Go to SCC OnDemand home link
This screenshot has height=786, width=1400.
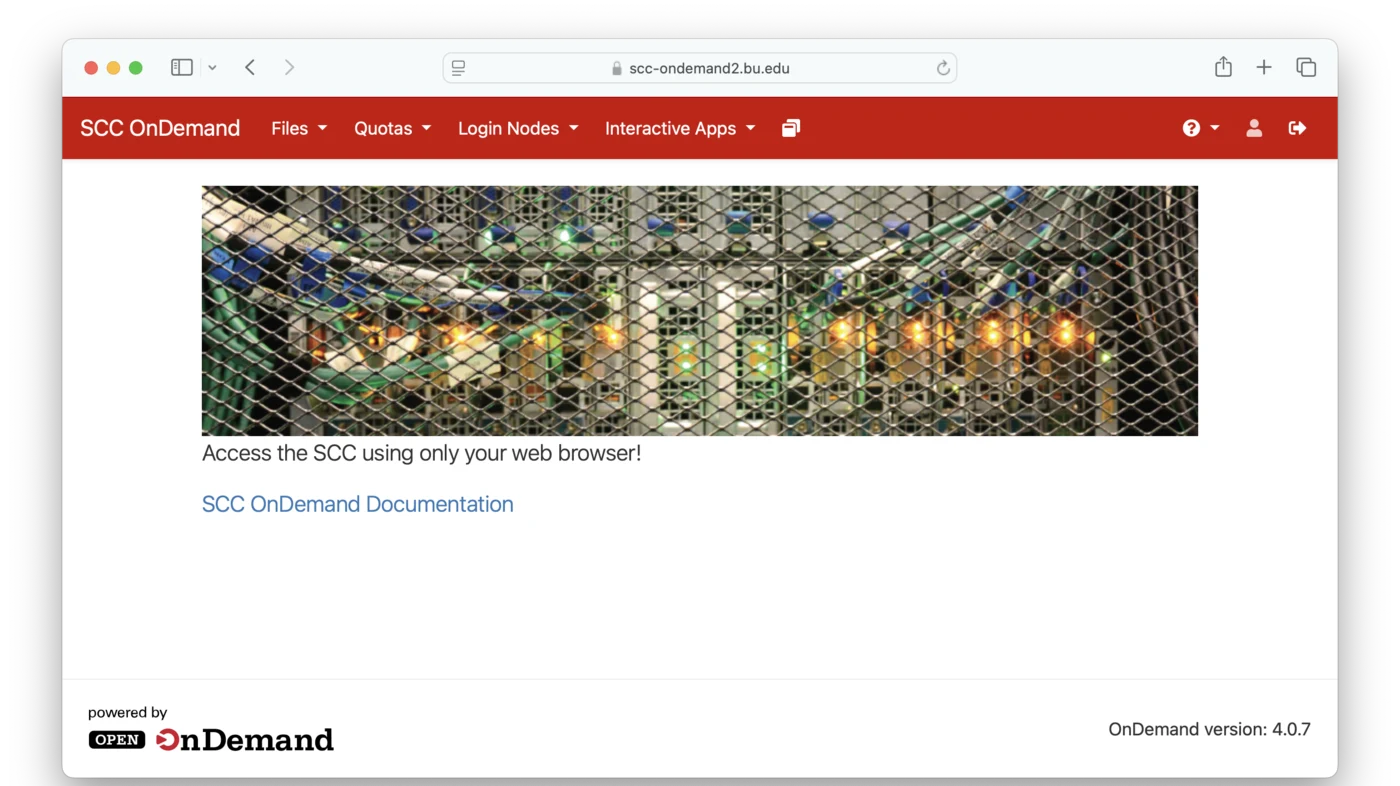160,128
